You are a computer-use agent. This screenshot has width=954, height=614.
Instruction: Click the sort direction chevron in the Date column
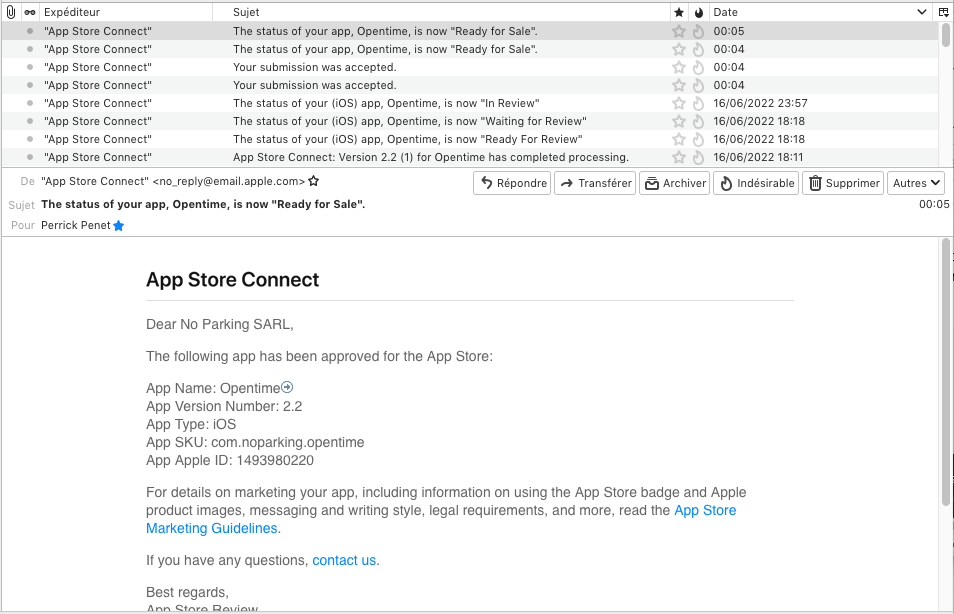click(x=922, y=12)
